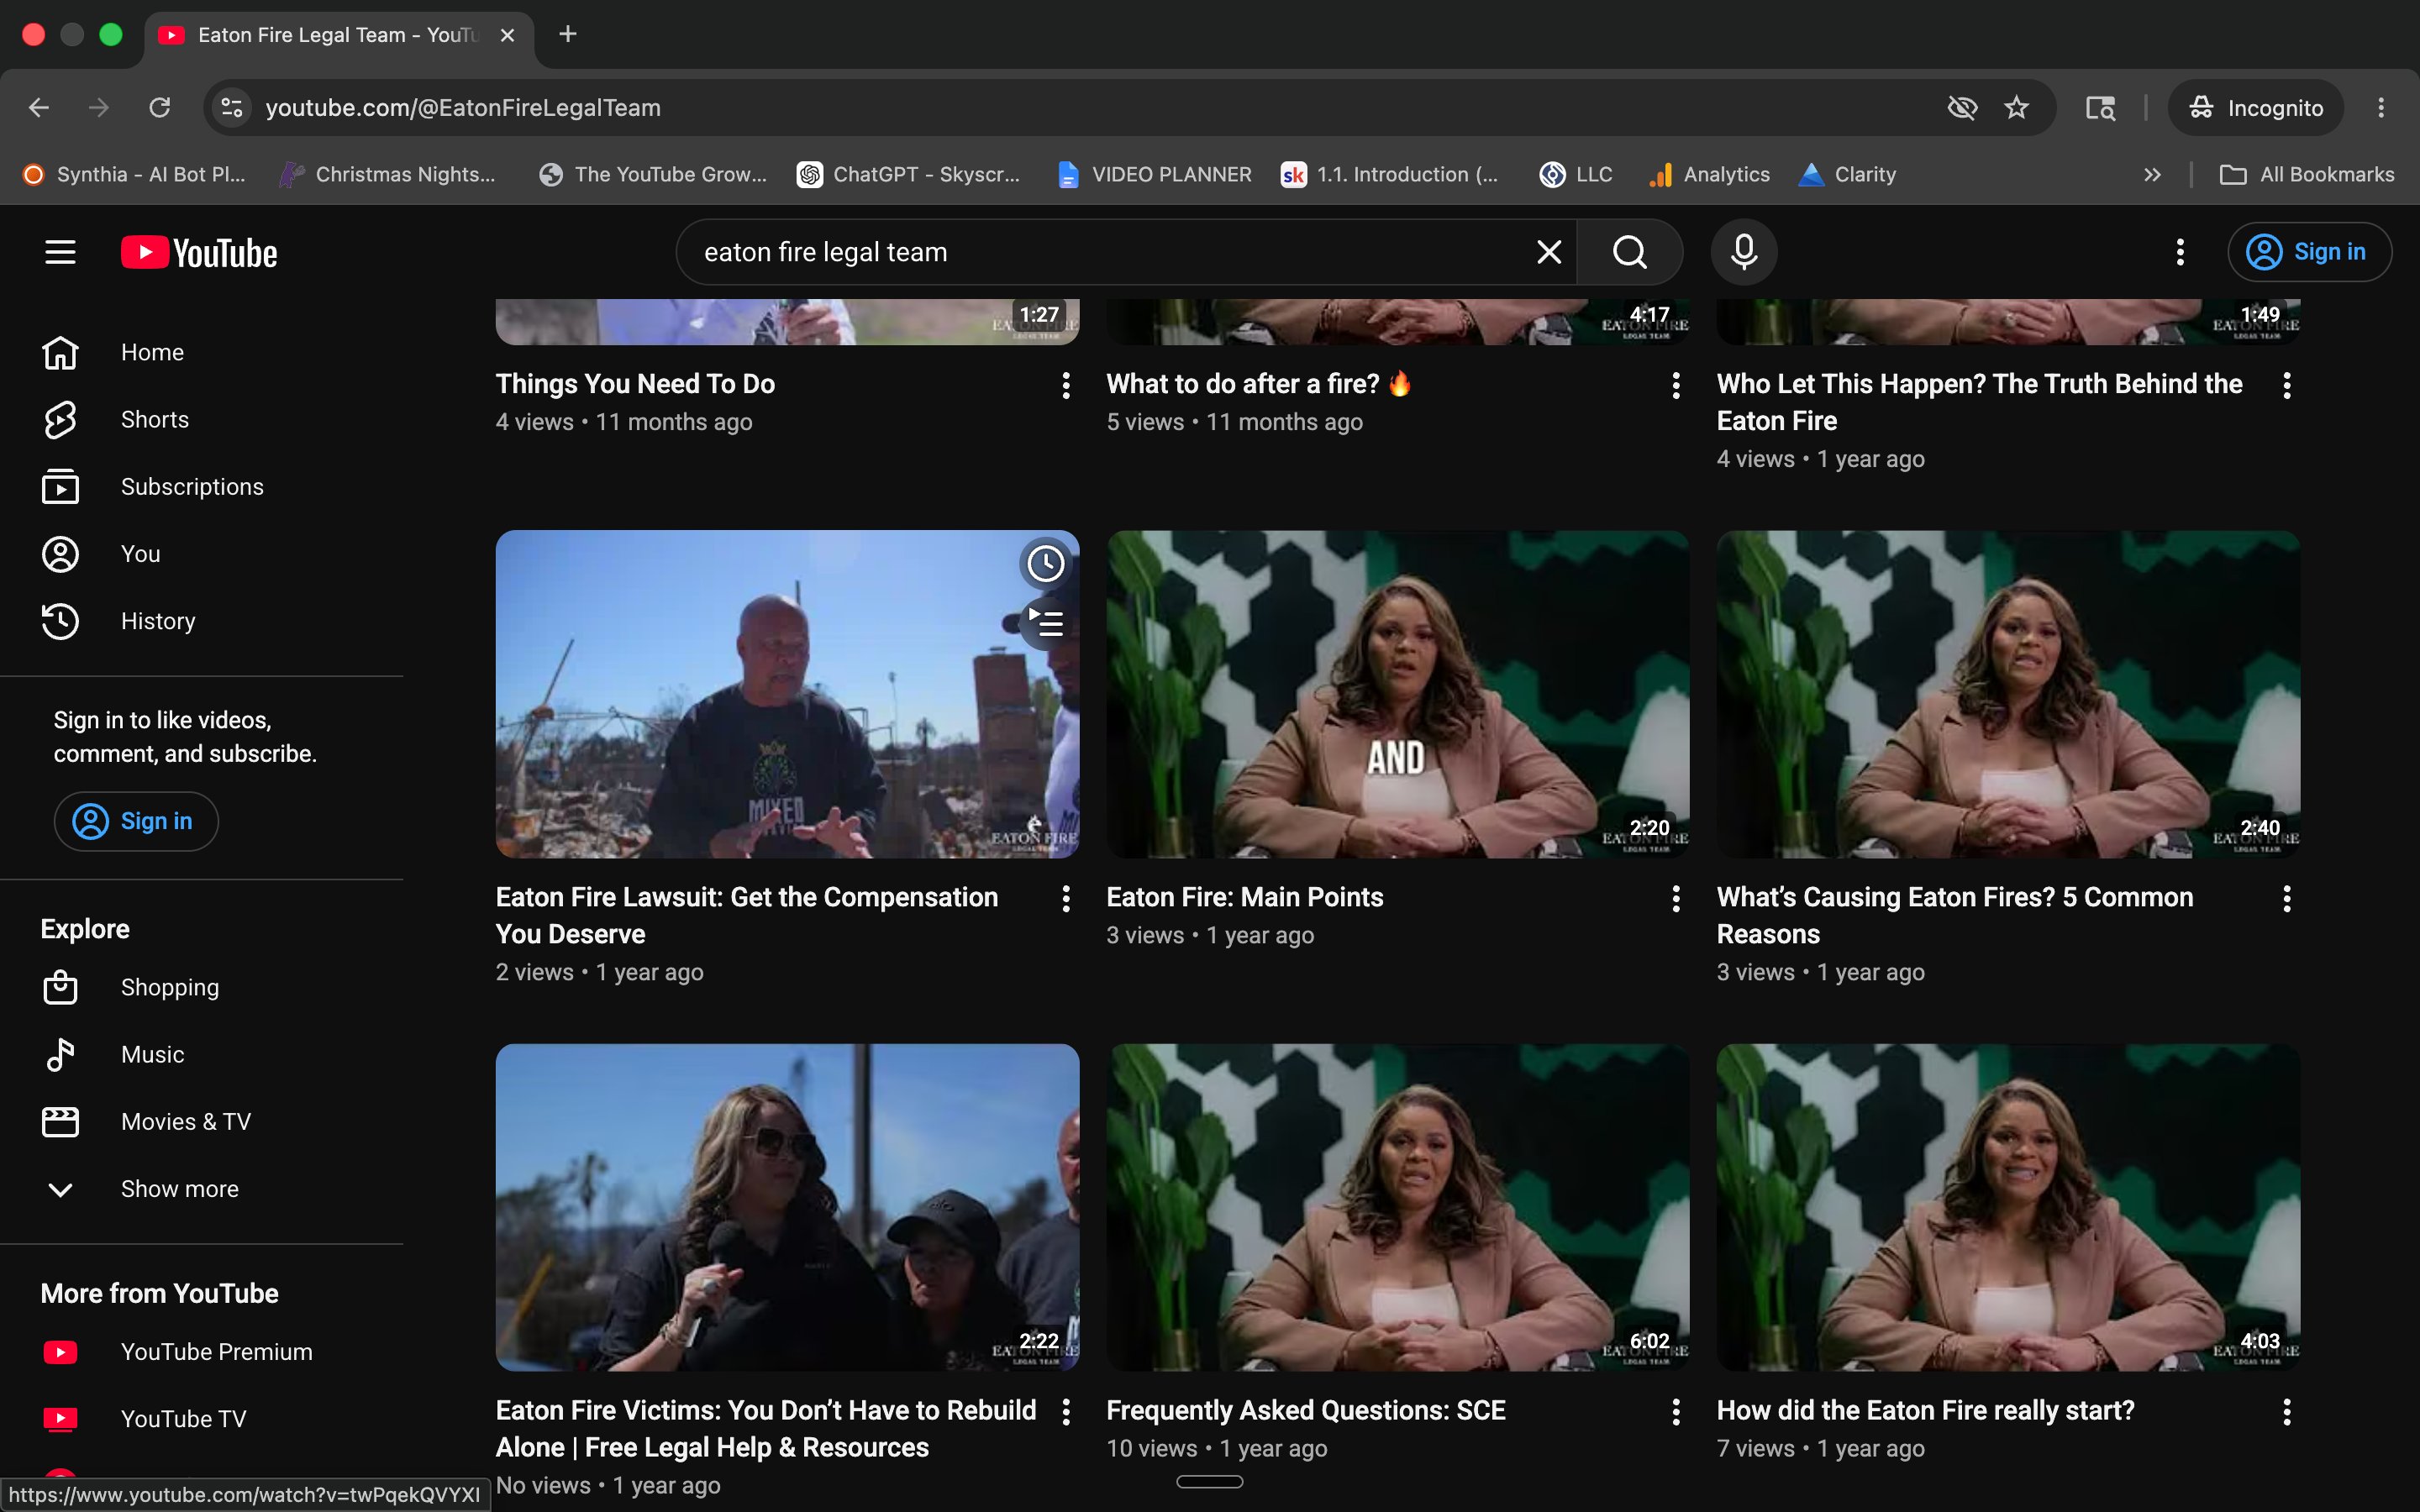Screen dimensions: 2420x1512
Task: Click the address bar URL
Action: click(x=462, y=108)
